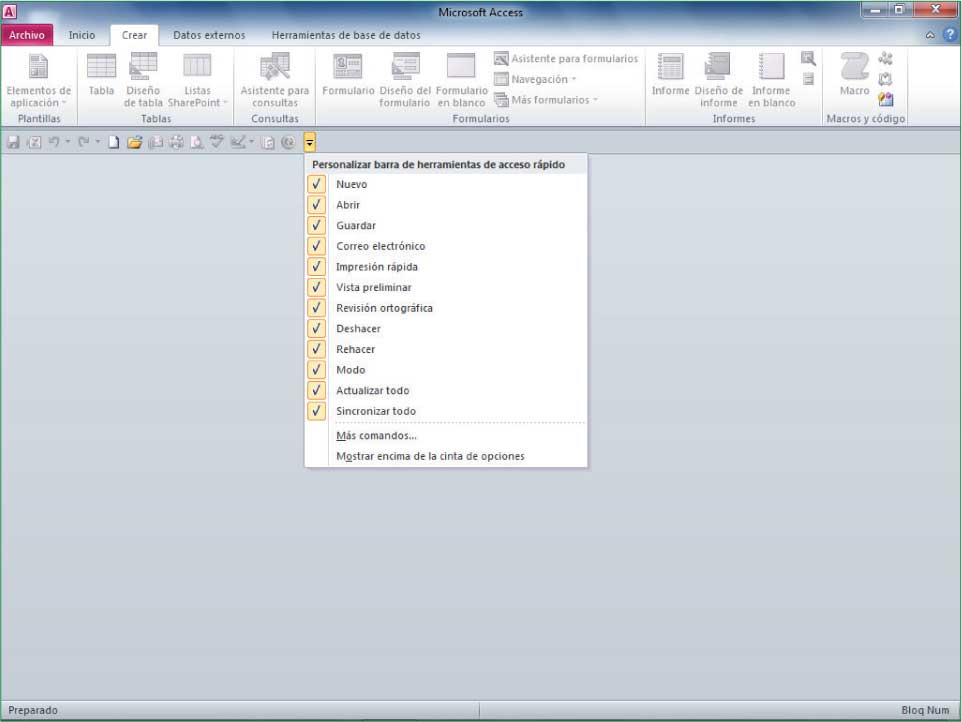Create a Formulario en blanco
Screen dimensions: 962x722
[461, 80]
